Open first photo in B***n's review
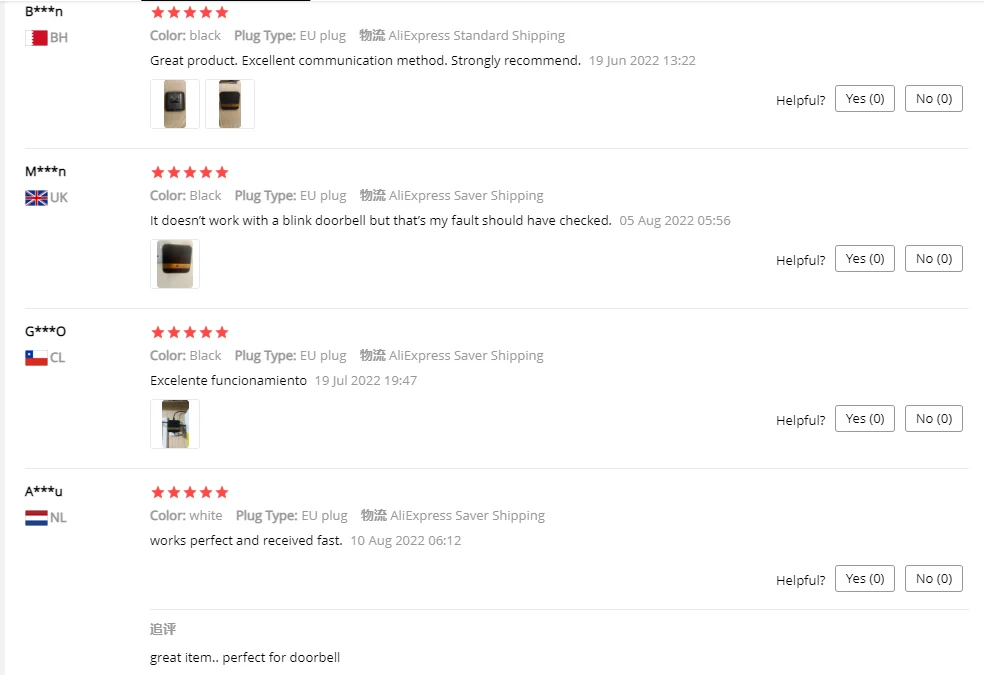 (175, 104)
